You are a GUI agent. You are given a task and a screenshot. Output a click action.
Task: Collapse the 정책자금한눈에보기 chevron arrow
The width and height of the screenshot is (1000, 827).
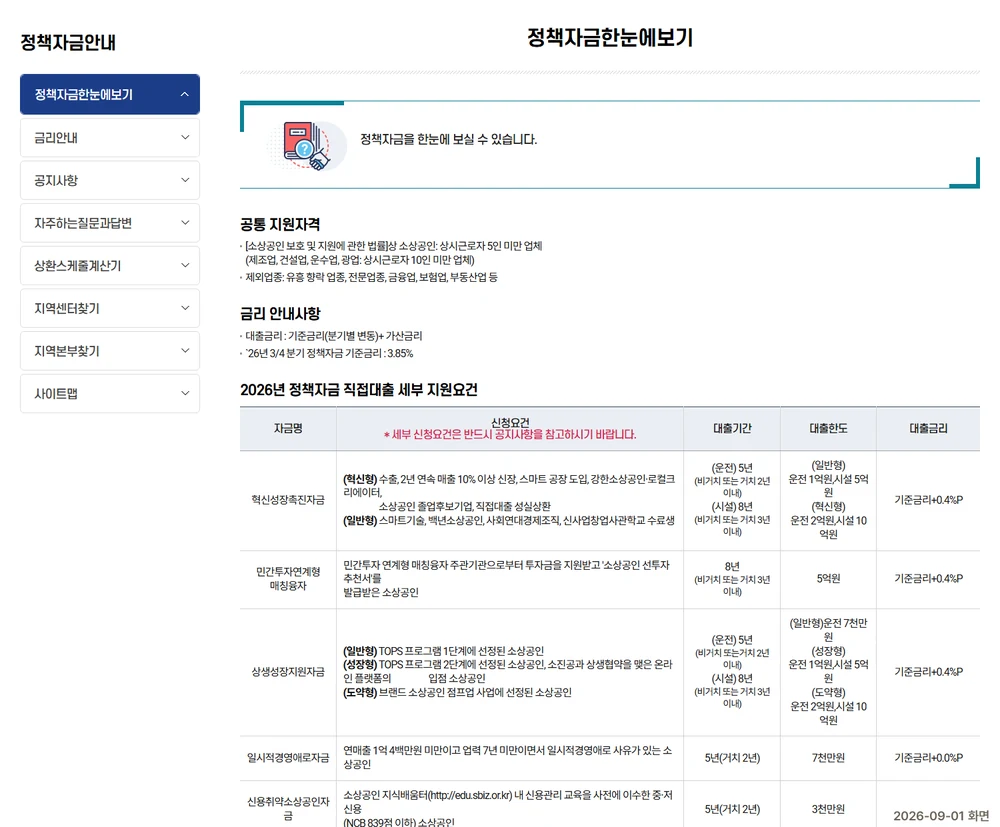click(184, 94)
